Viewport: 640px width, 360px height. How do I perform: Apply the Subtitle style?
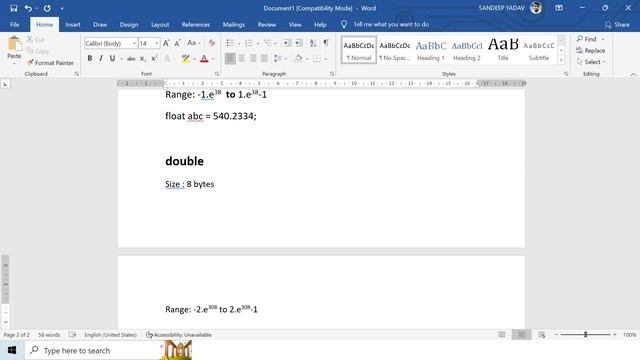[539, 50]
